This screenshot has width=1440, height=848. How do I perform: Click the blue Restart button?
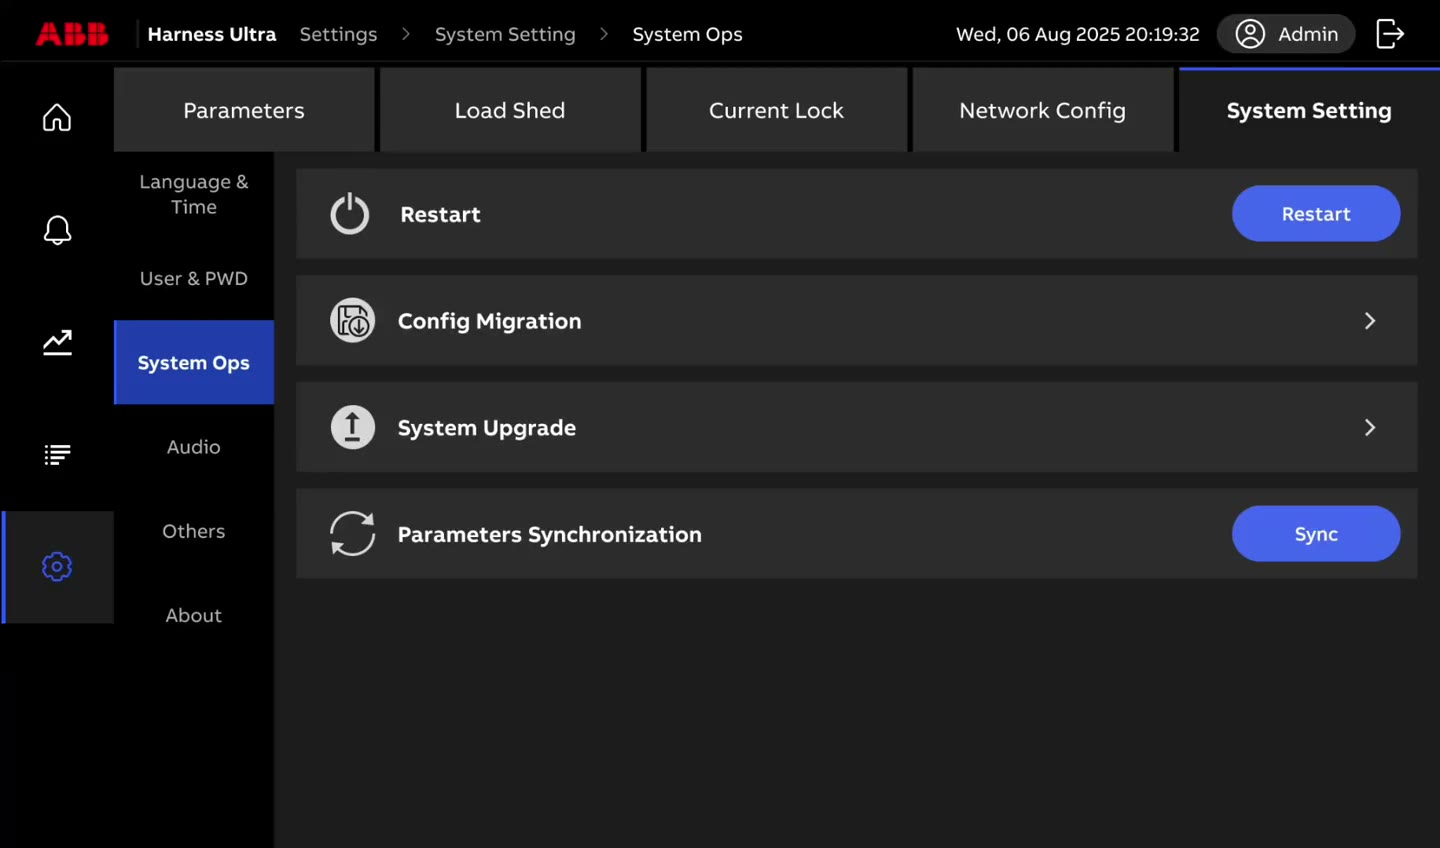(1316, 214)
